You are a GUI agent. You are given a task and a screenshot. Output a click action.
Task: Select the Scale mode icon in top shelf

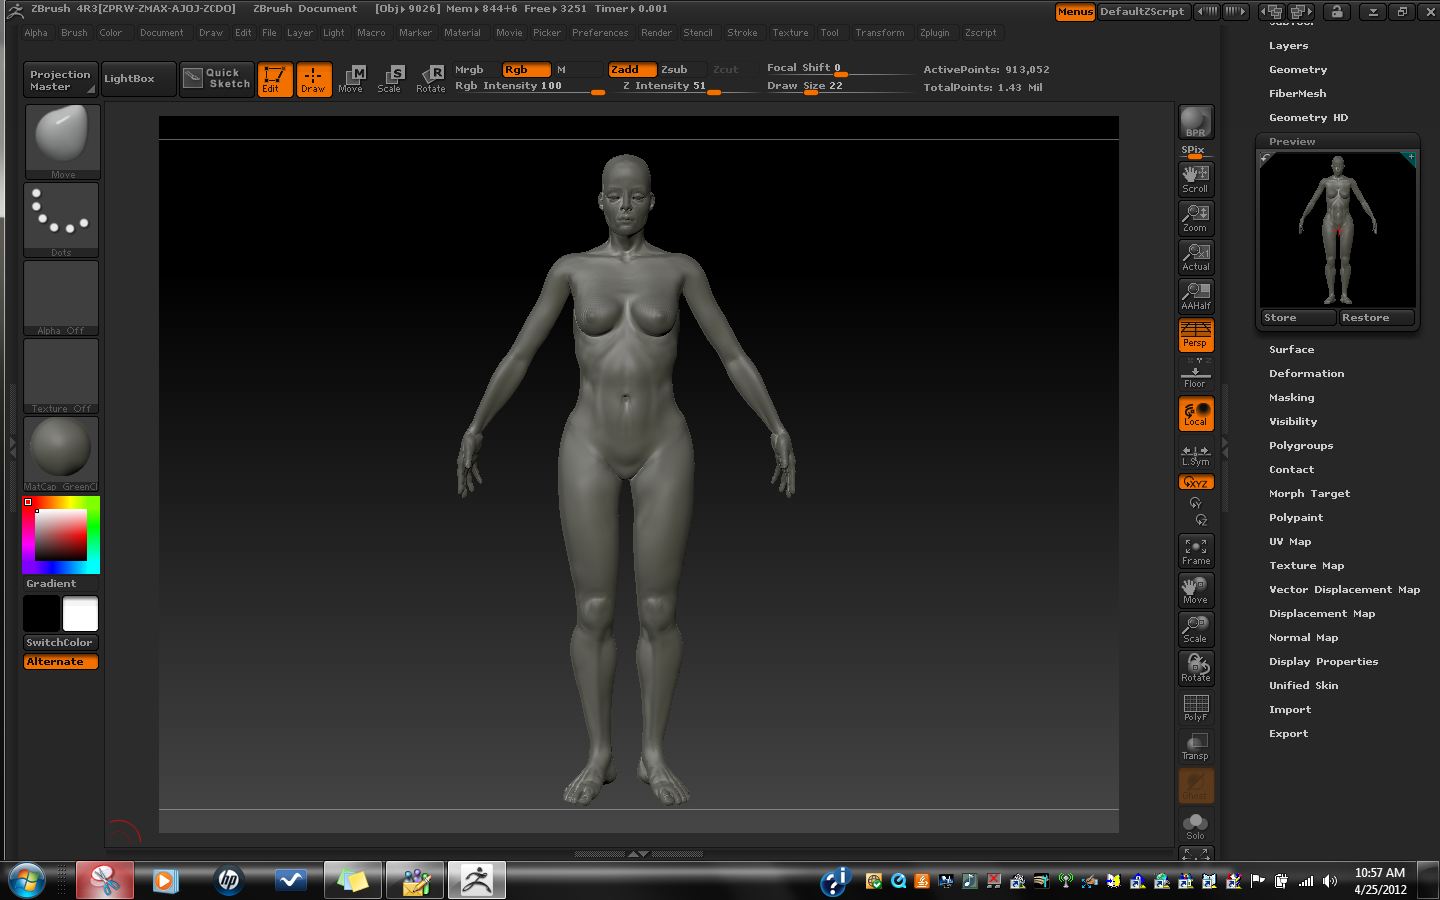pos(389,79)
